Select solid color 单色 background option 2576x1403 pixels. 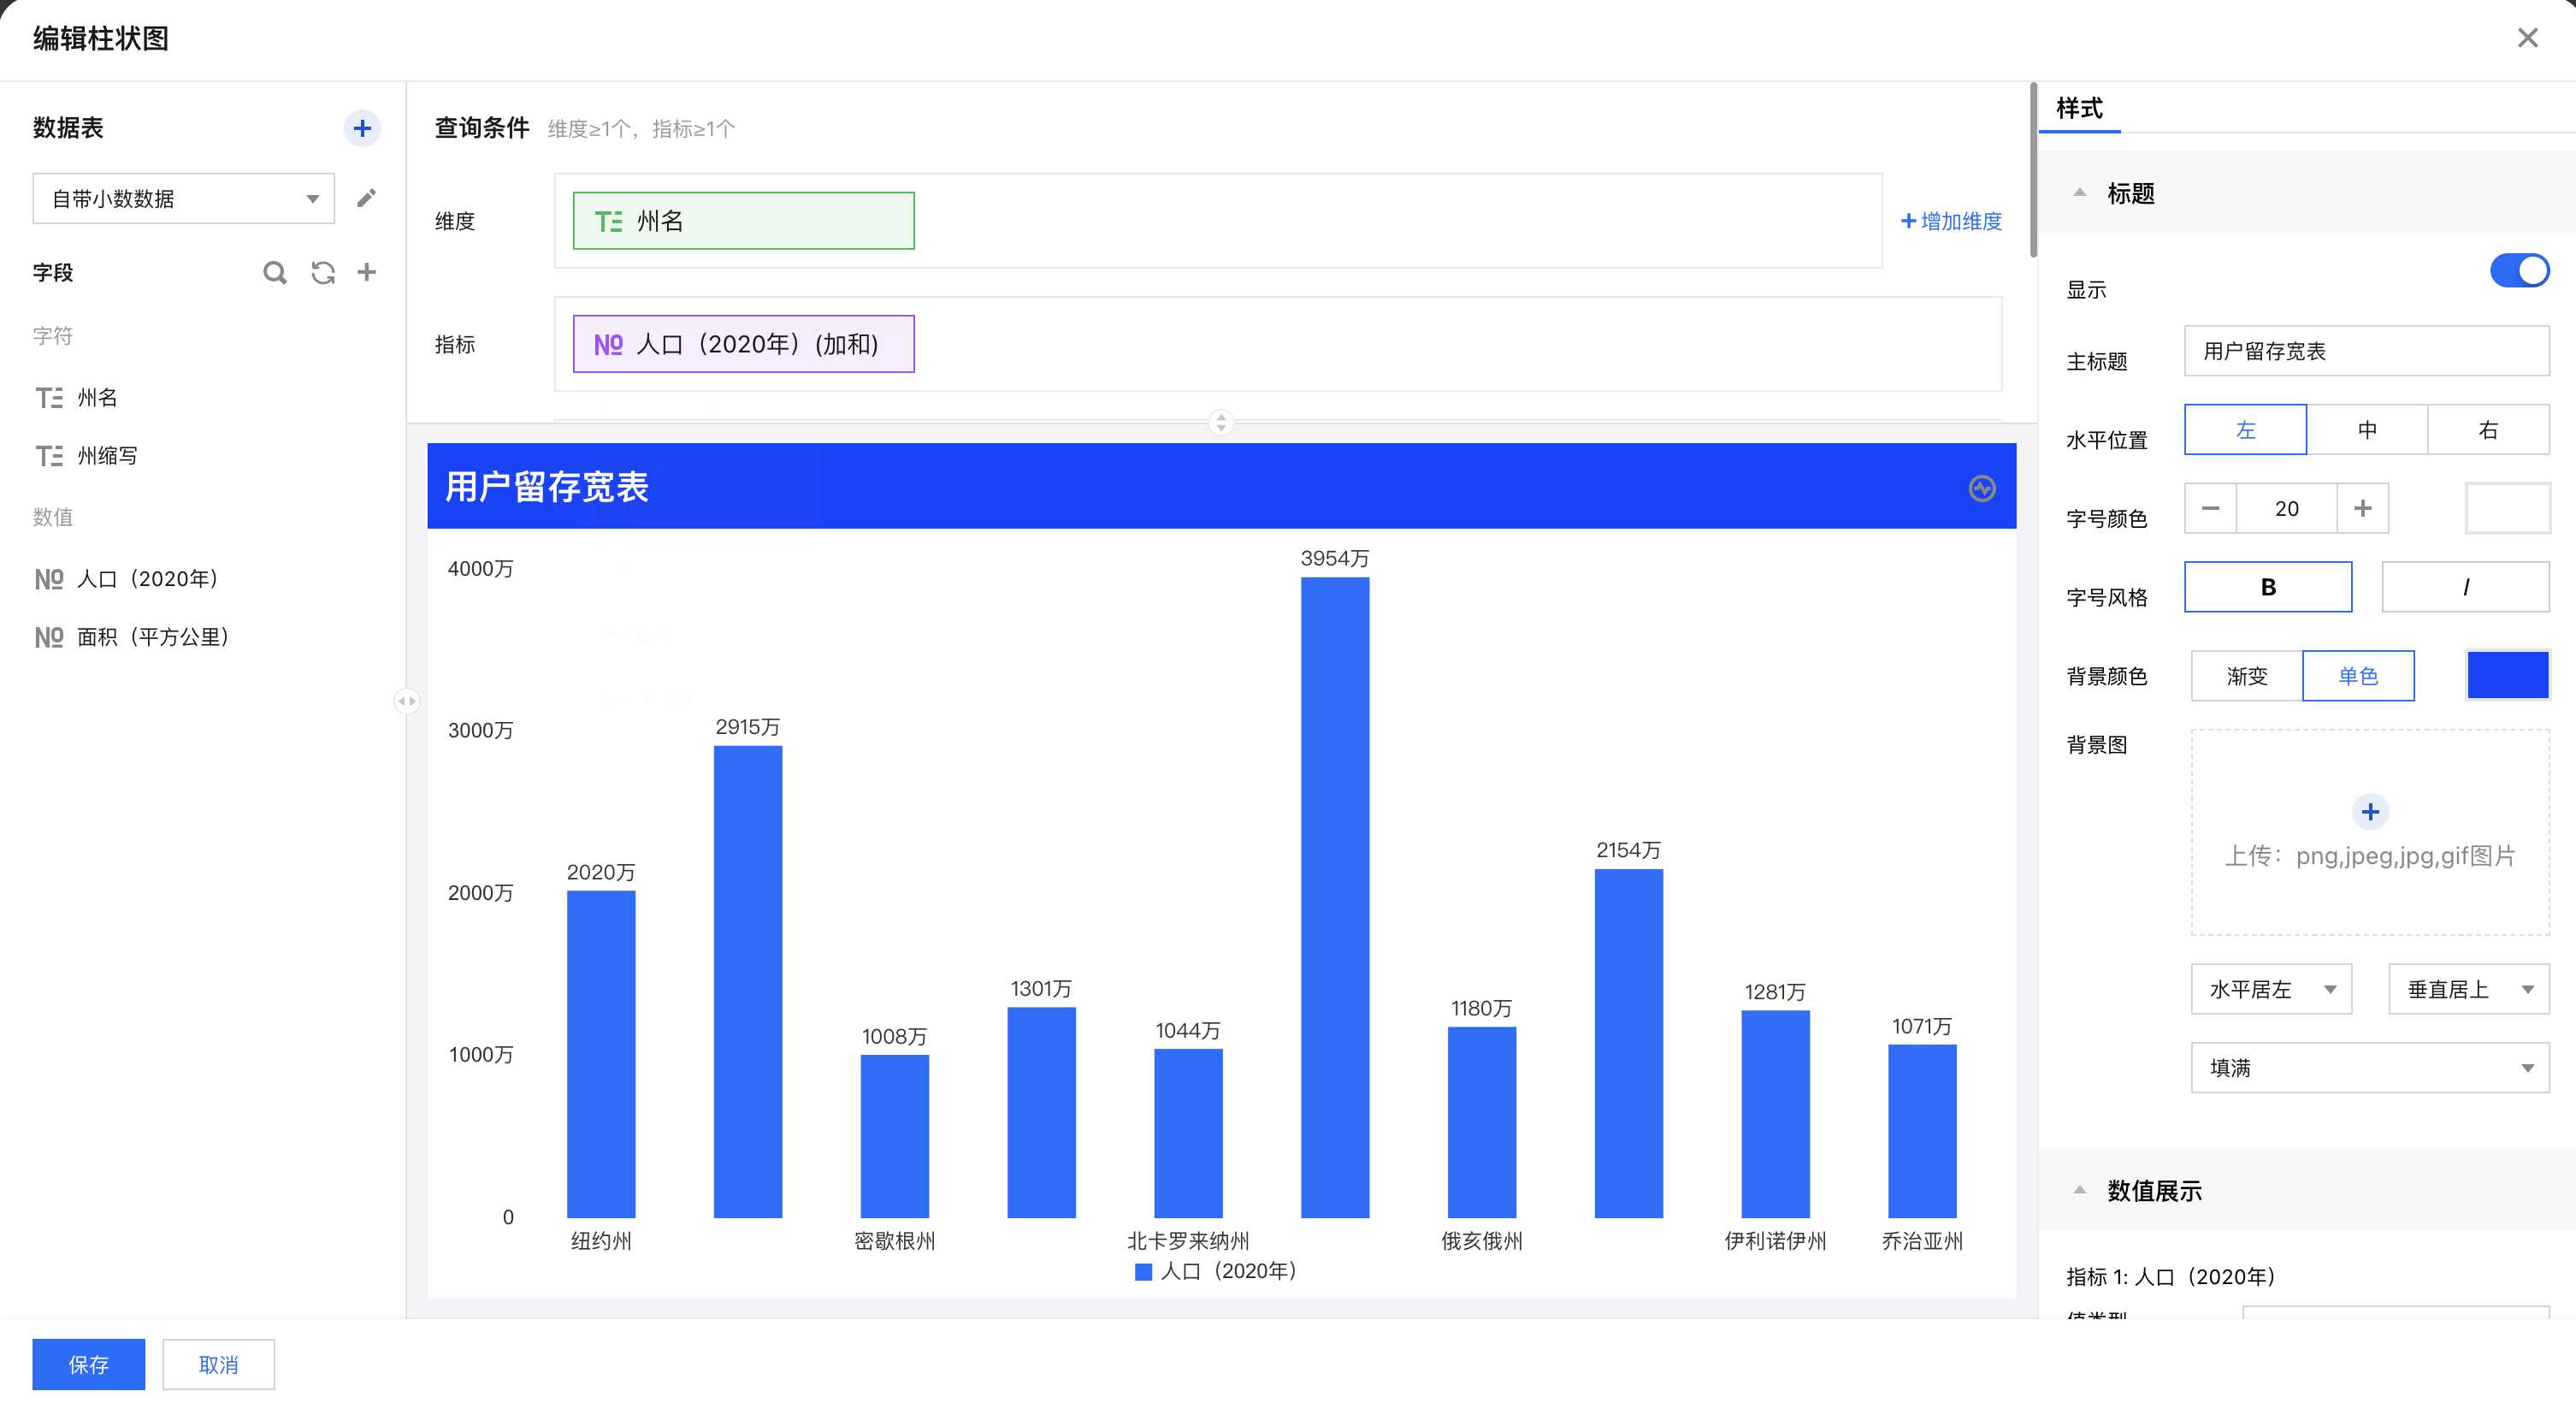(2357, 676)
